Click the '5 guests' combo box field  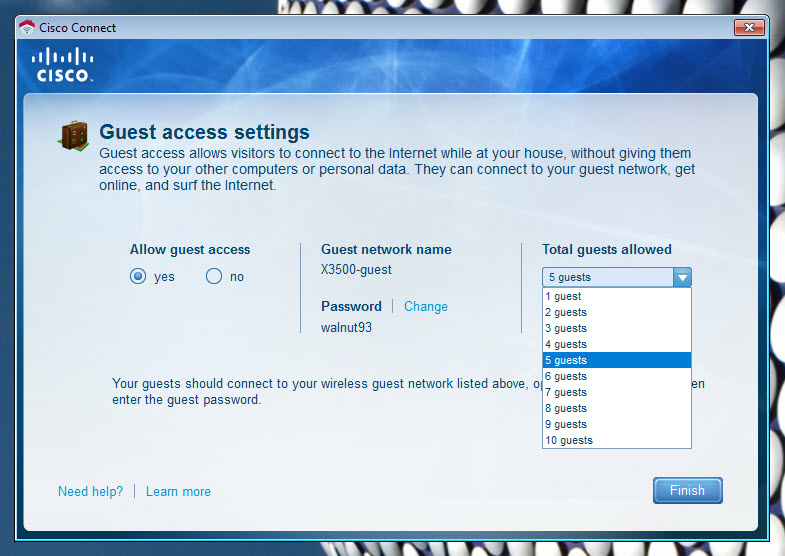pos(617,277)
